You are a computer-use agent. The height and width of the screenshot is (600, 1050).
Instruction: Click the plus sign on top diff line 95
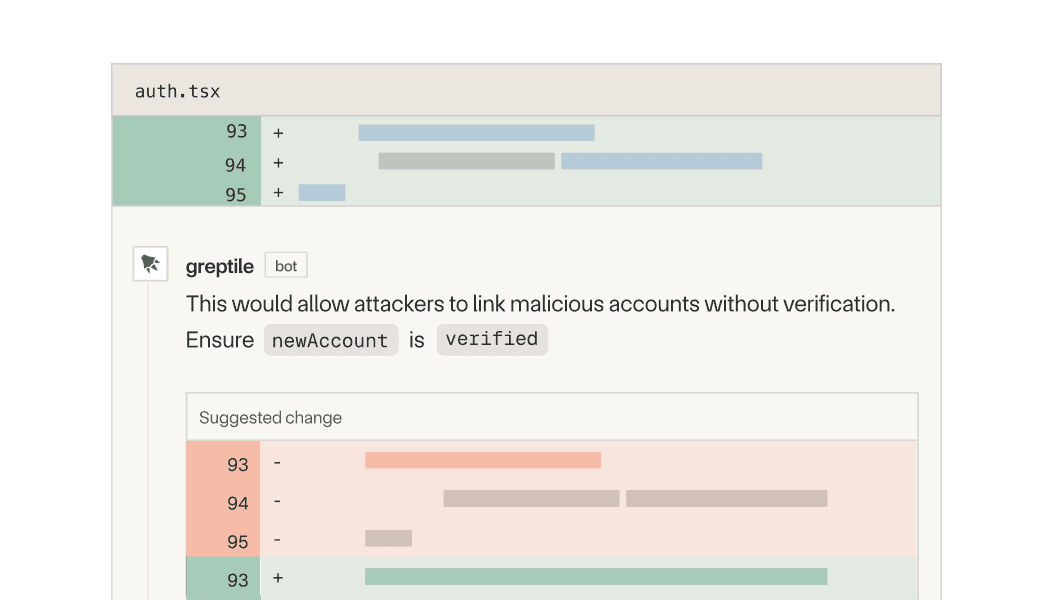(x=278, y=193)
